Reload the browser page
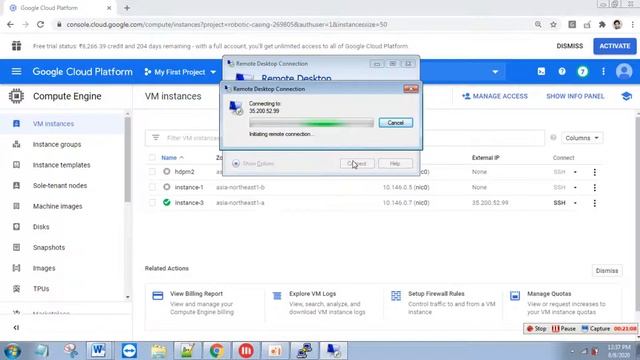640x360 pixels. (x=40, y=24)
